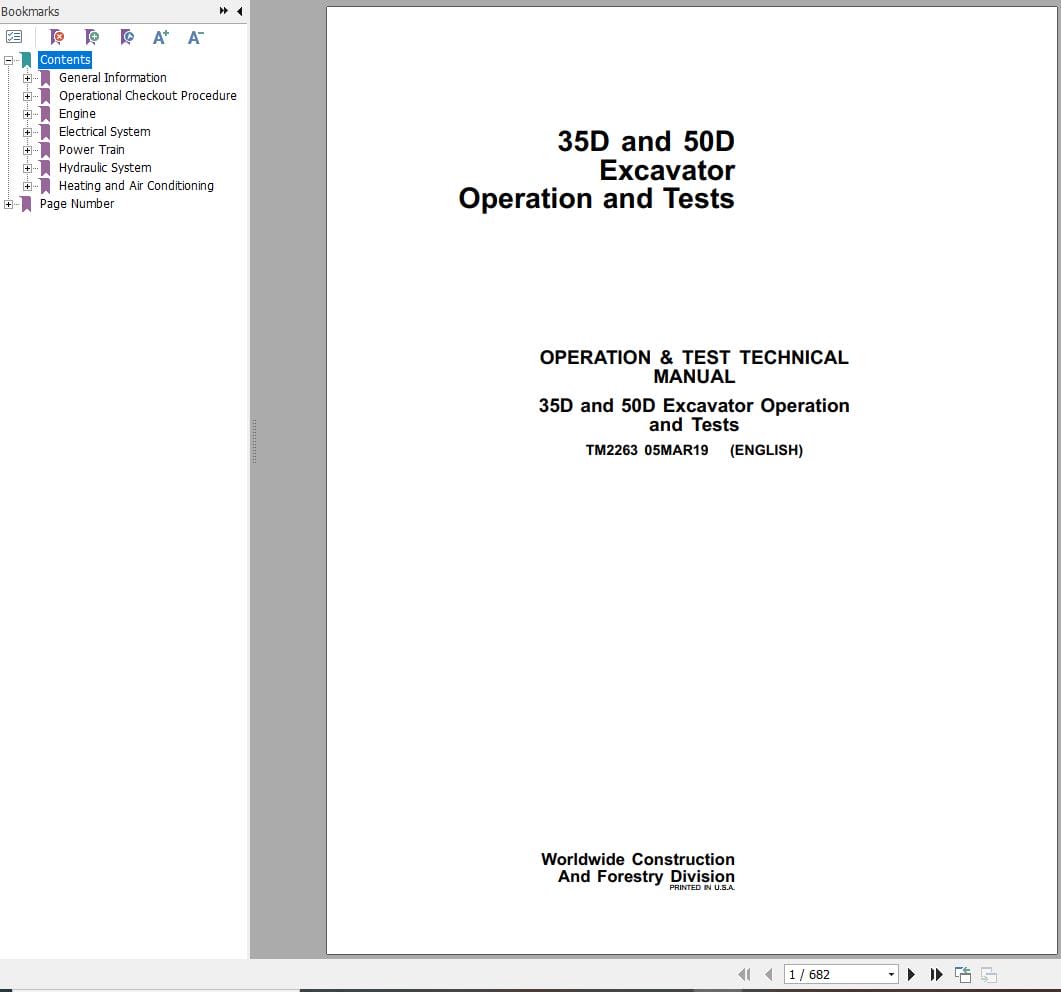Click the bookmark icon beside Page Number
The width and height of the screenshot is (1061, 992).
pyautogui.click(x=26, y=204)
